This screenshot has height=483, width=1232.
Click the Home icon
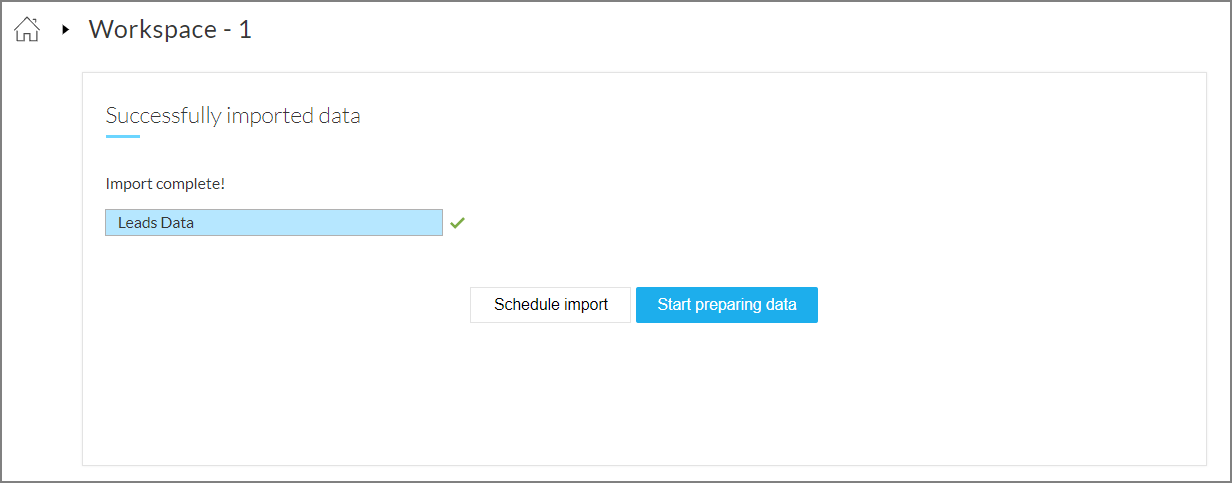pyautogui.click(x=27, y=30)
